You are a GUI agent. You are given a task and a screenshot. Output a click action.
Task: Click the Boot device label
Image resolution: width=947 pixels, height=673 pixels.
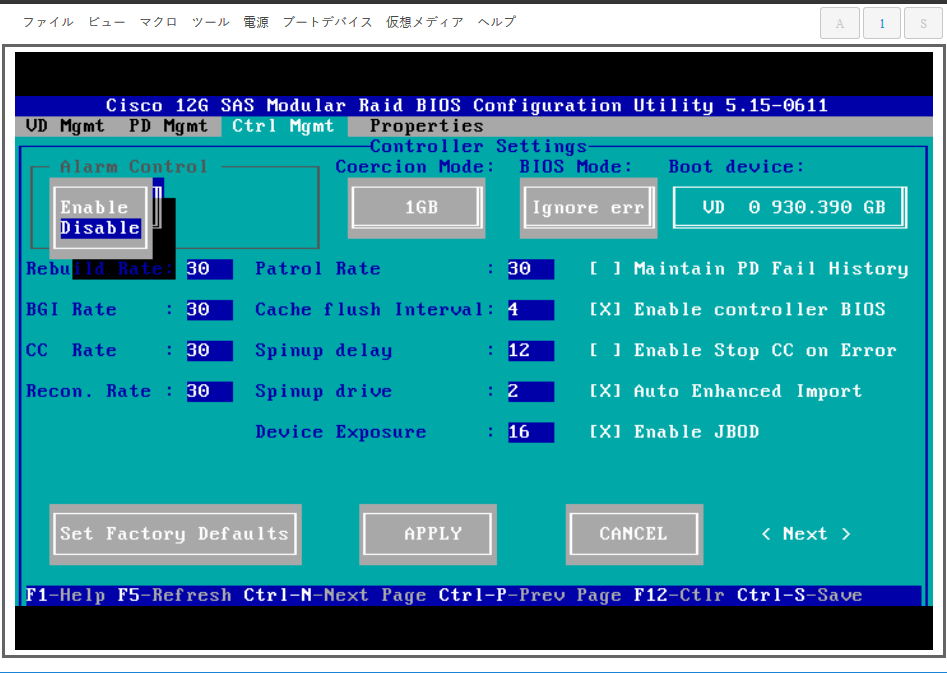[x=737, y=167]
